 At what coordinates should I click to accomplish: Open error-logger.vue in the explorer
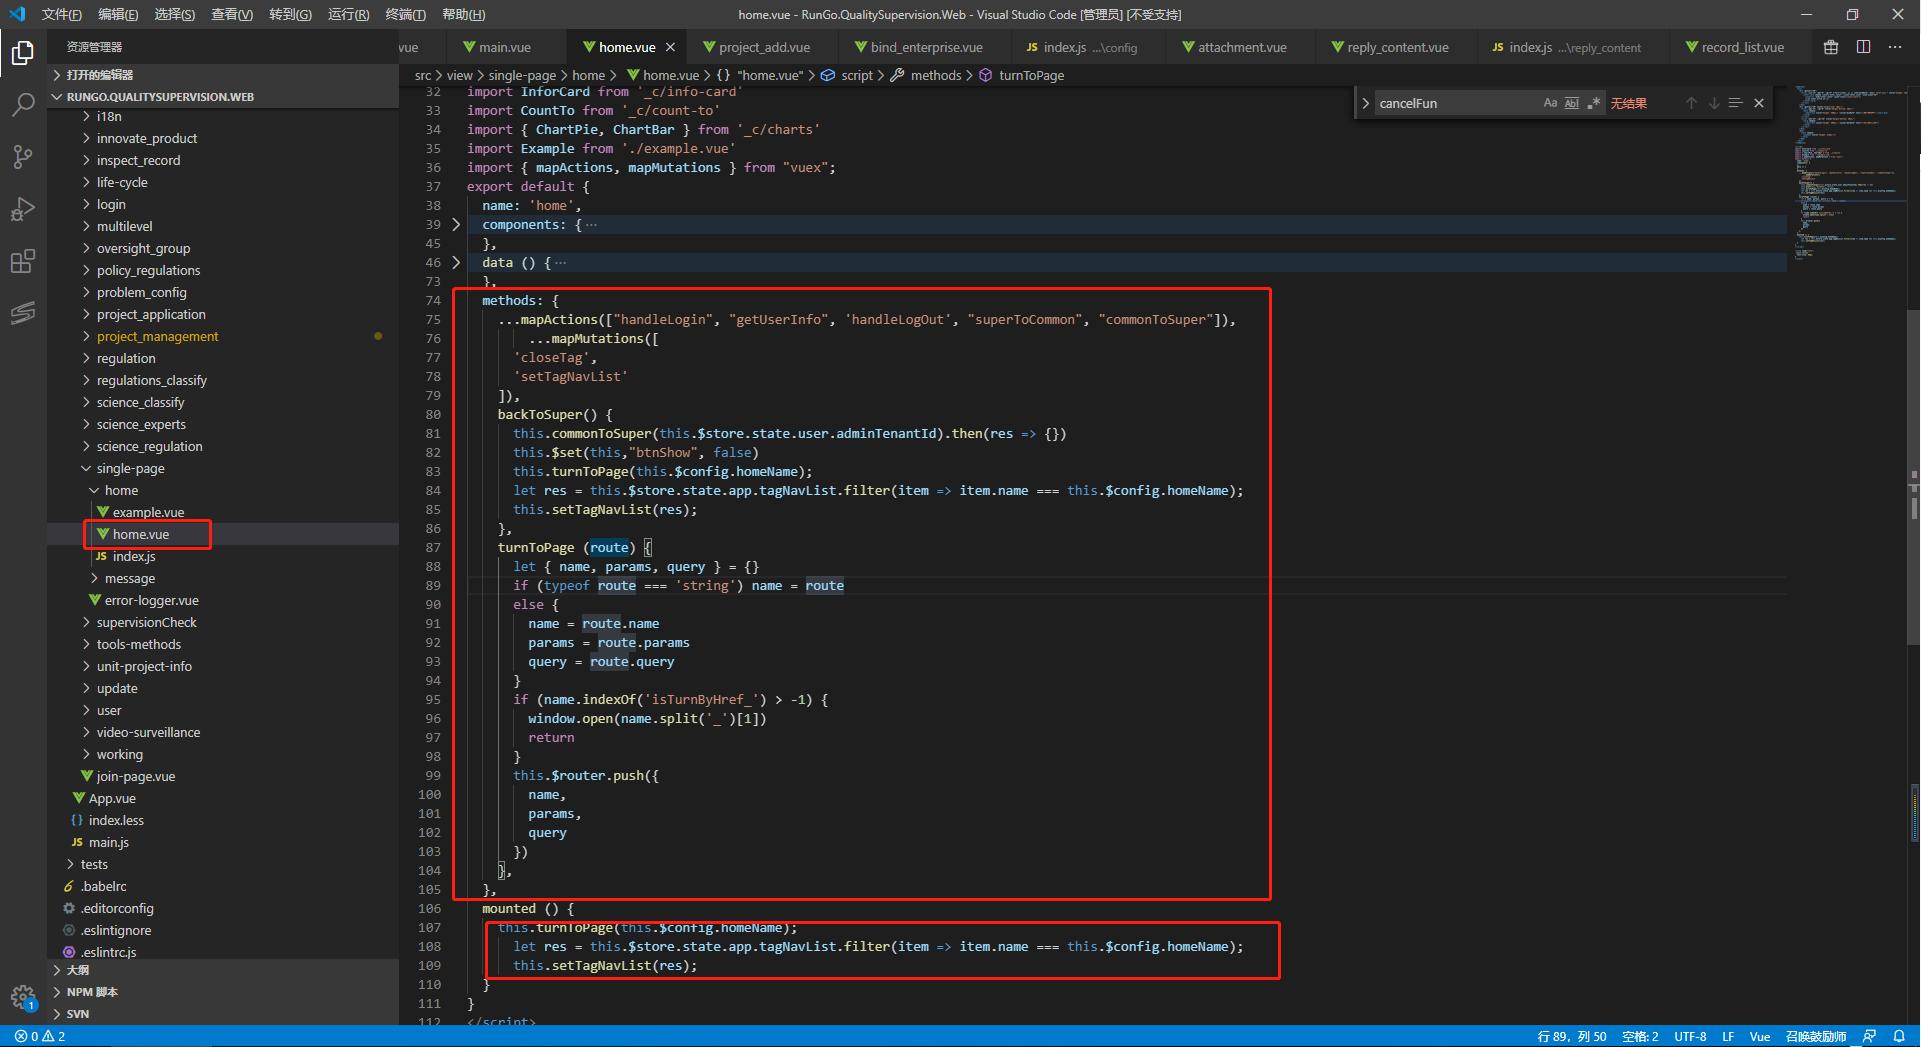click(151, 600)
